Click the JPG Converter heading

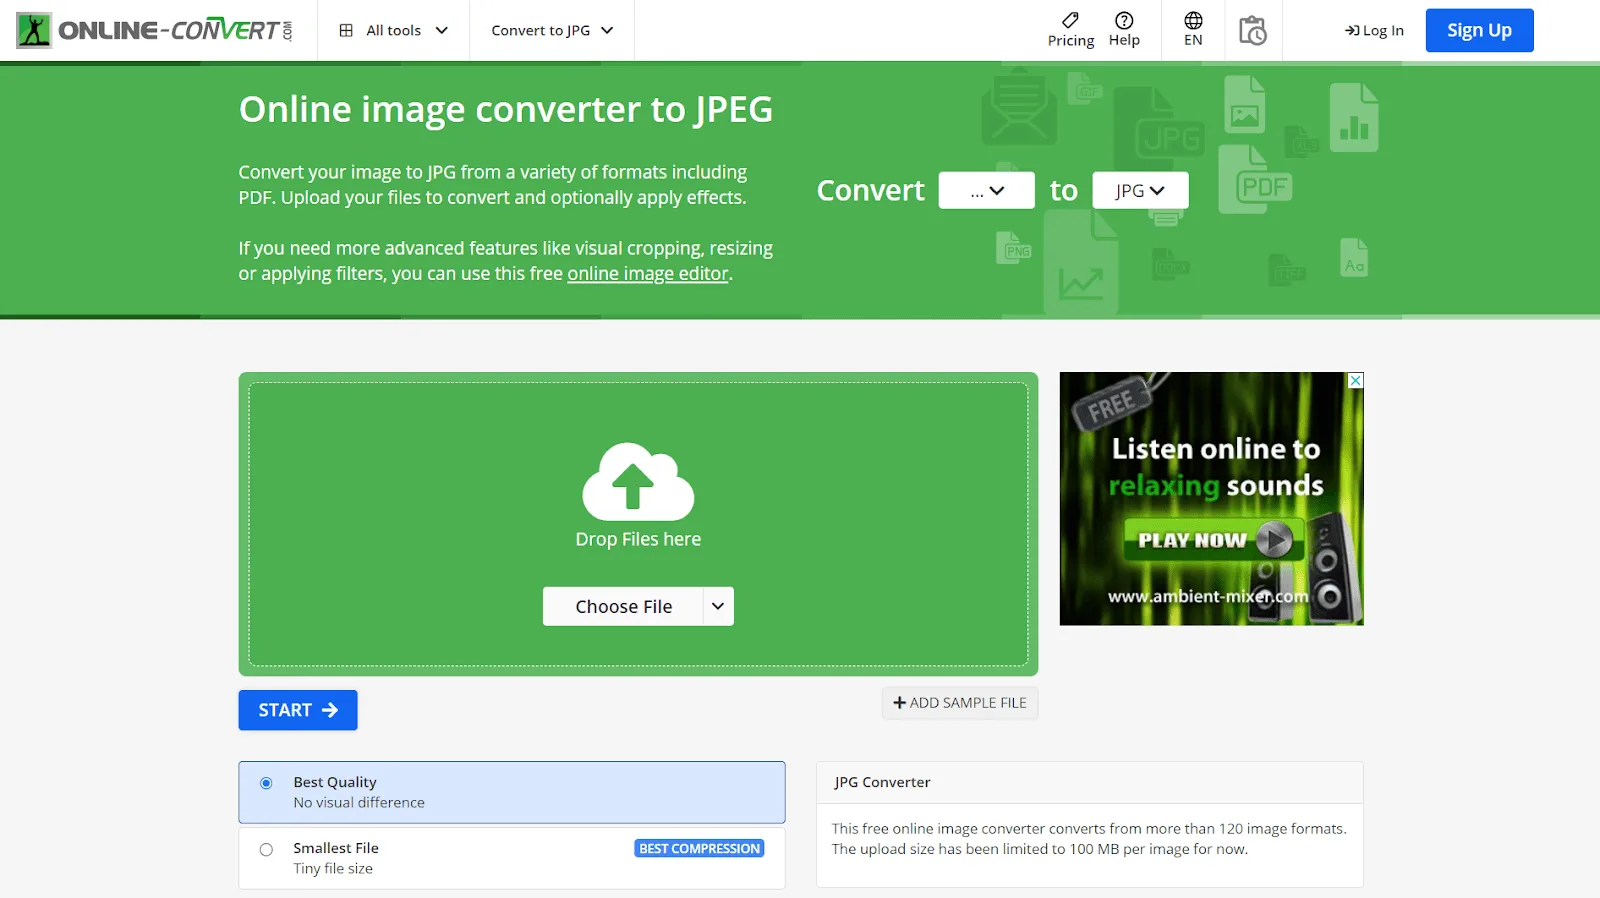tap(882, 782)
